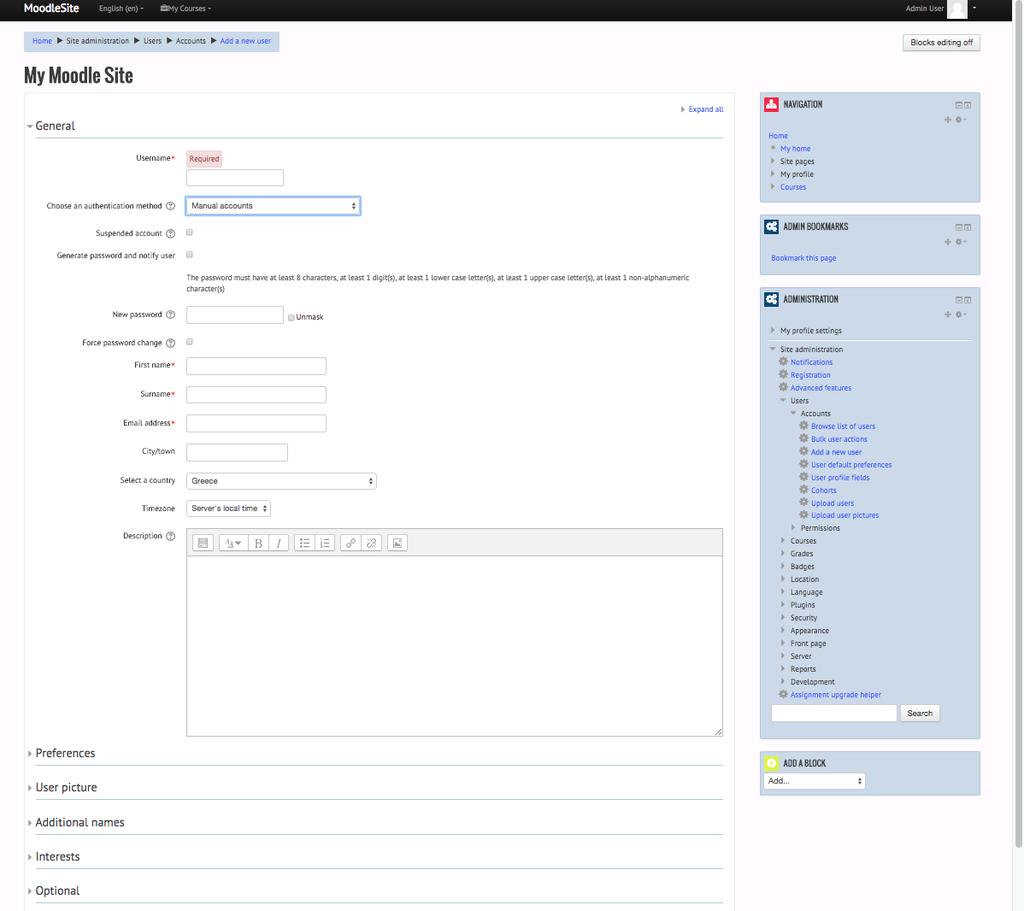Screen dimensions: 1024x911
Task: Collapse the General section
Action: [x=55, y=126]
